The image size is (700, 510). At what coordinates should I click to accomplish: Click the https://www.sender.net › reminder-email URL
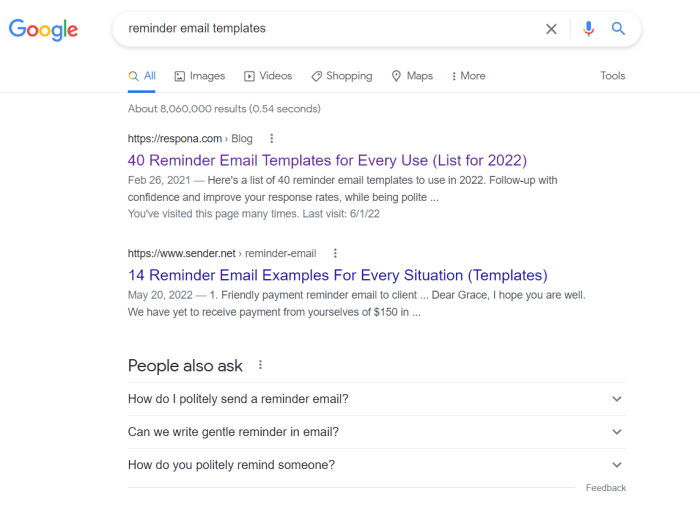point(222,254)
